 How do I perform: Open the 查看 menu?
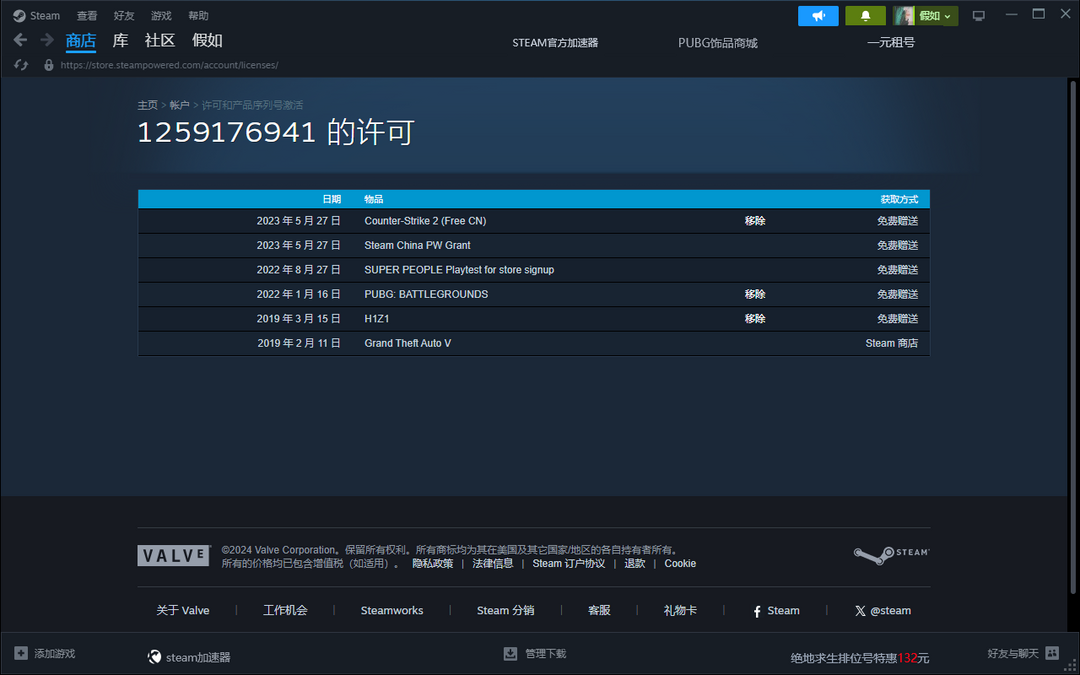point(87,16)
